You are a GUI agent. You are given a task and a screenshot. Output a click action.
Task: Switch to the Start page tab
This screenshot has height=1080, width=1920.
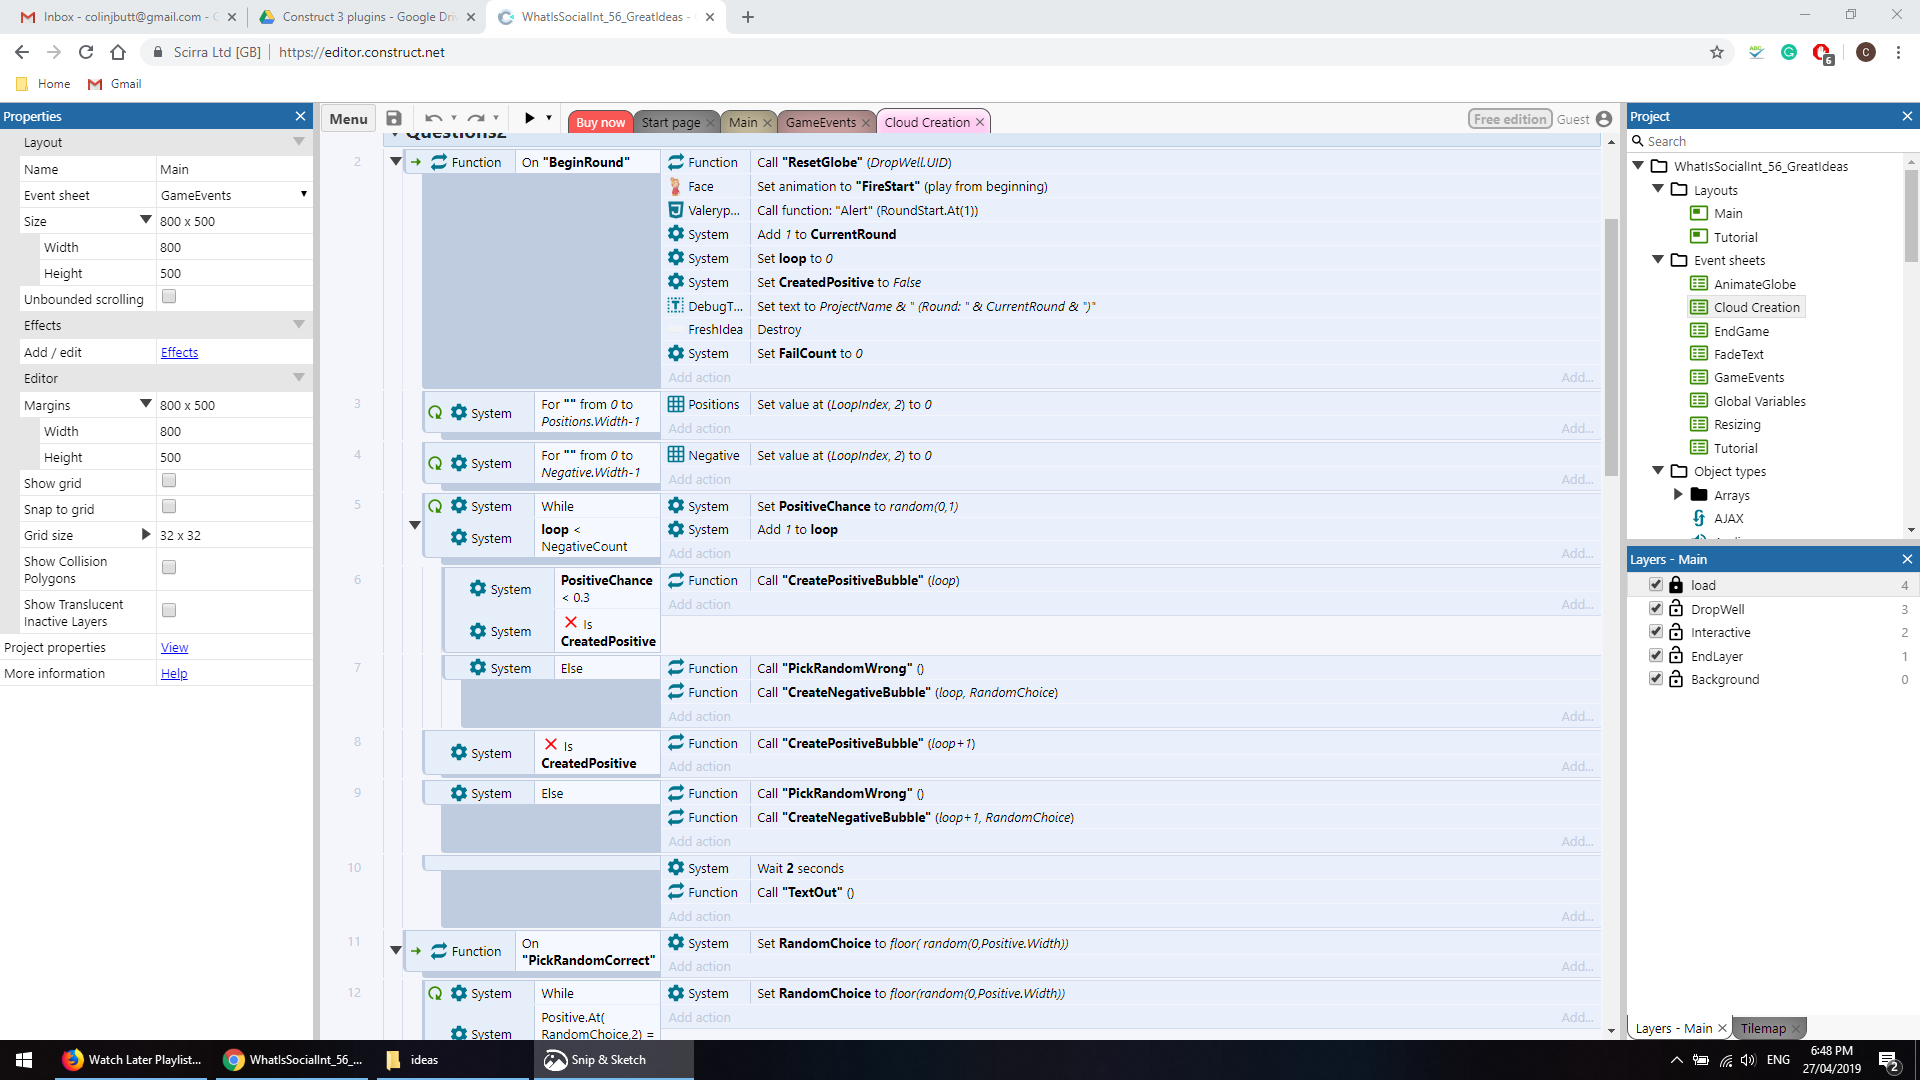point(670,122)
